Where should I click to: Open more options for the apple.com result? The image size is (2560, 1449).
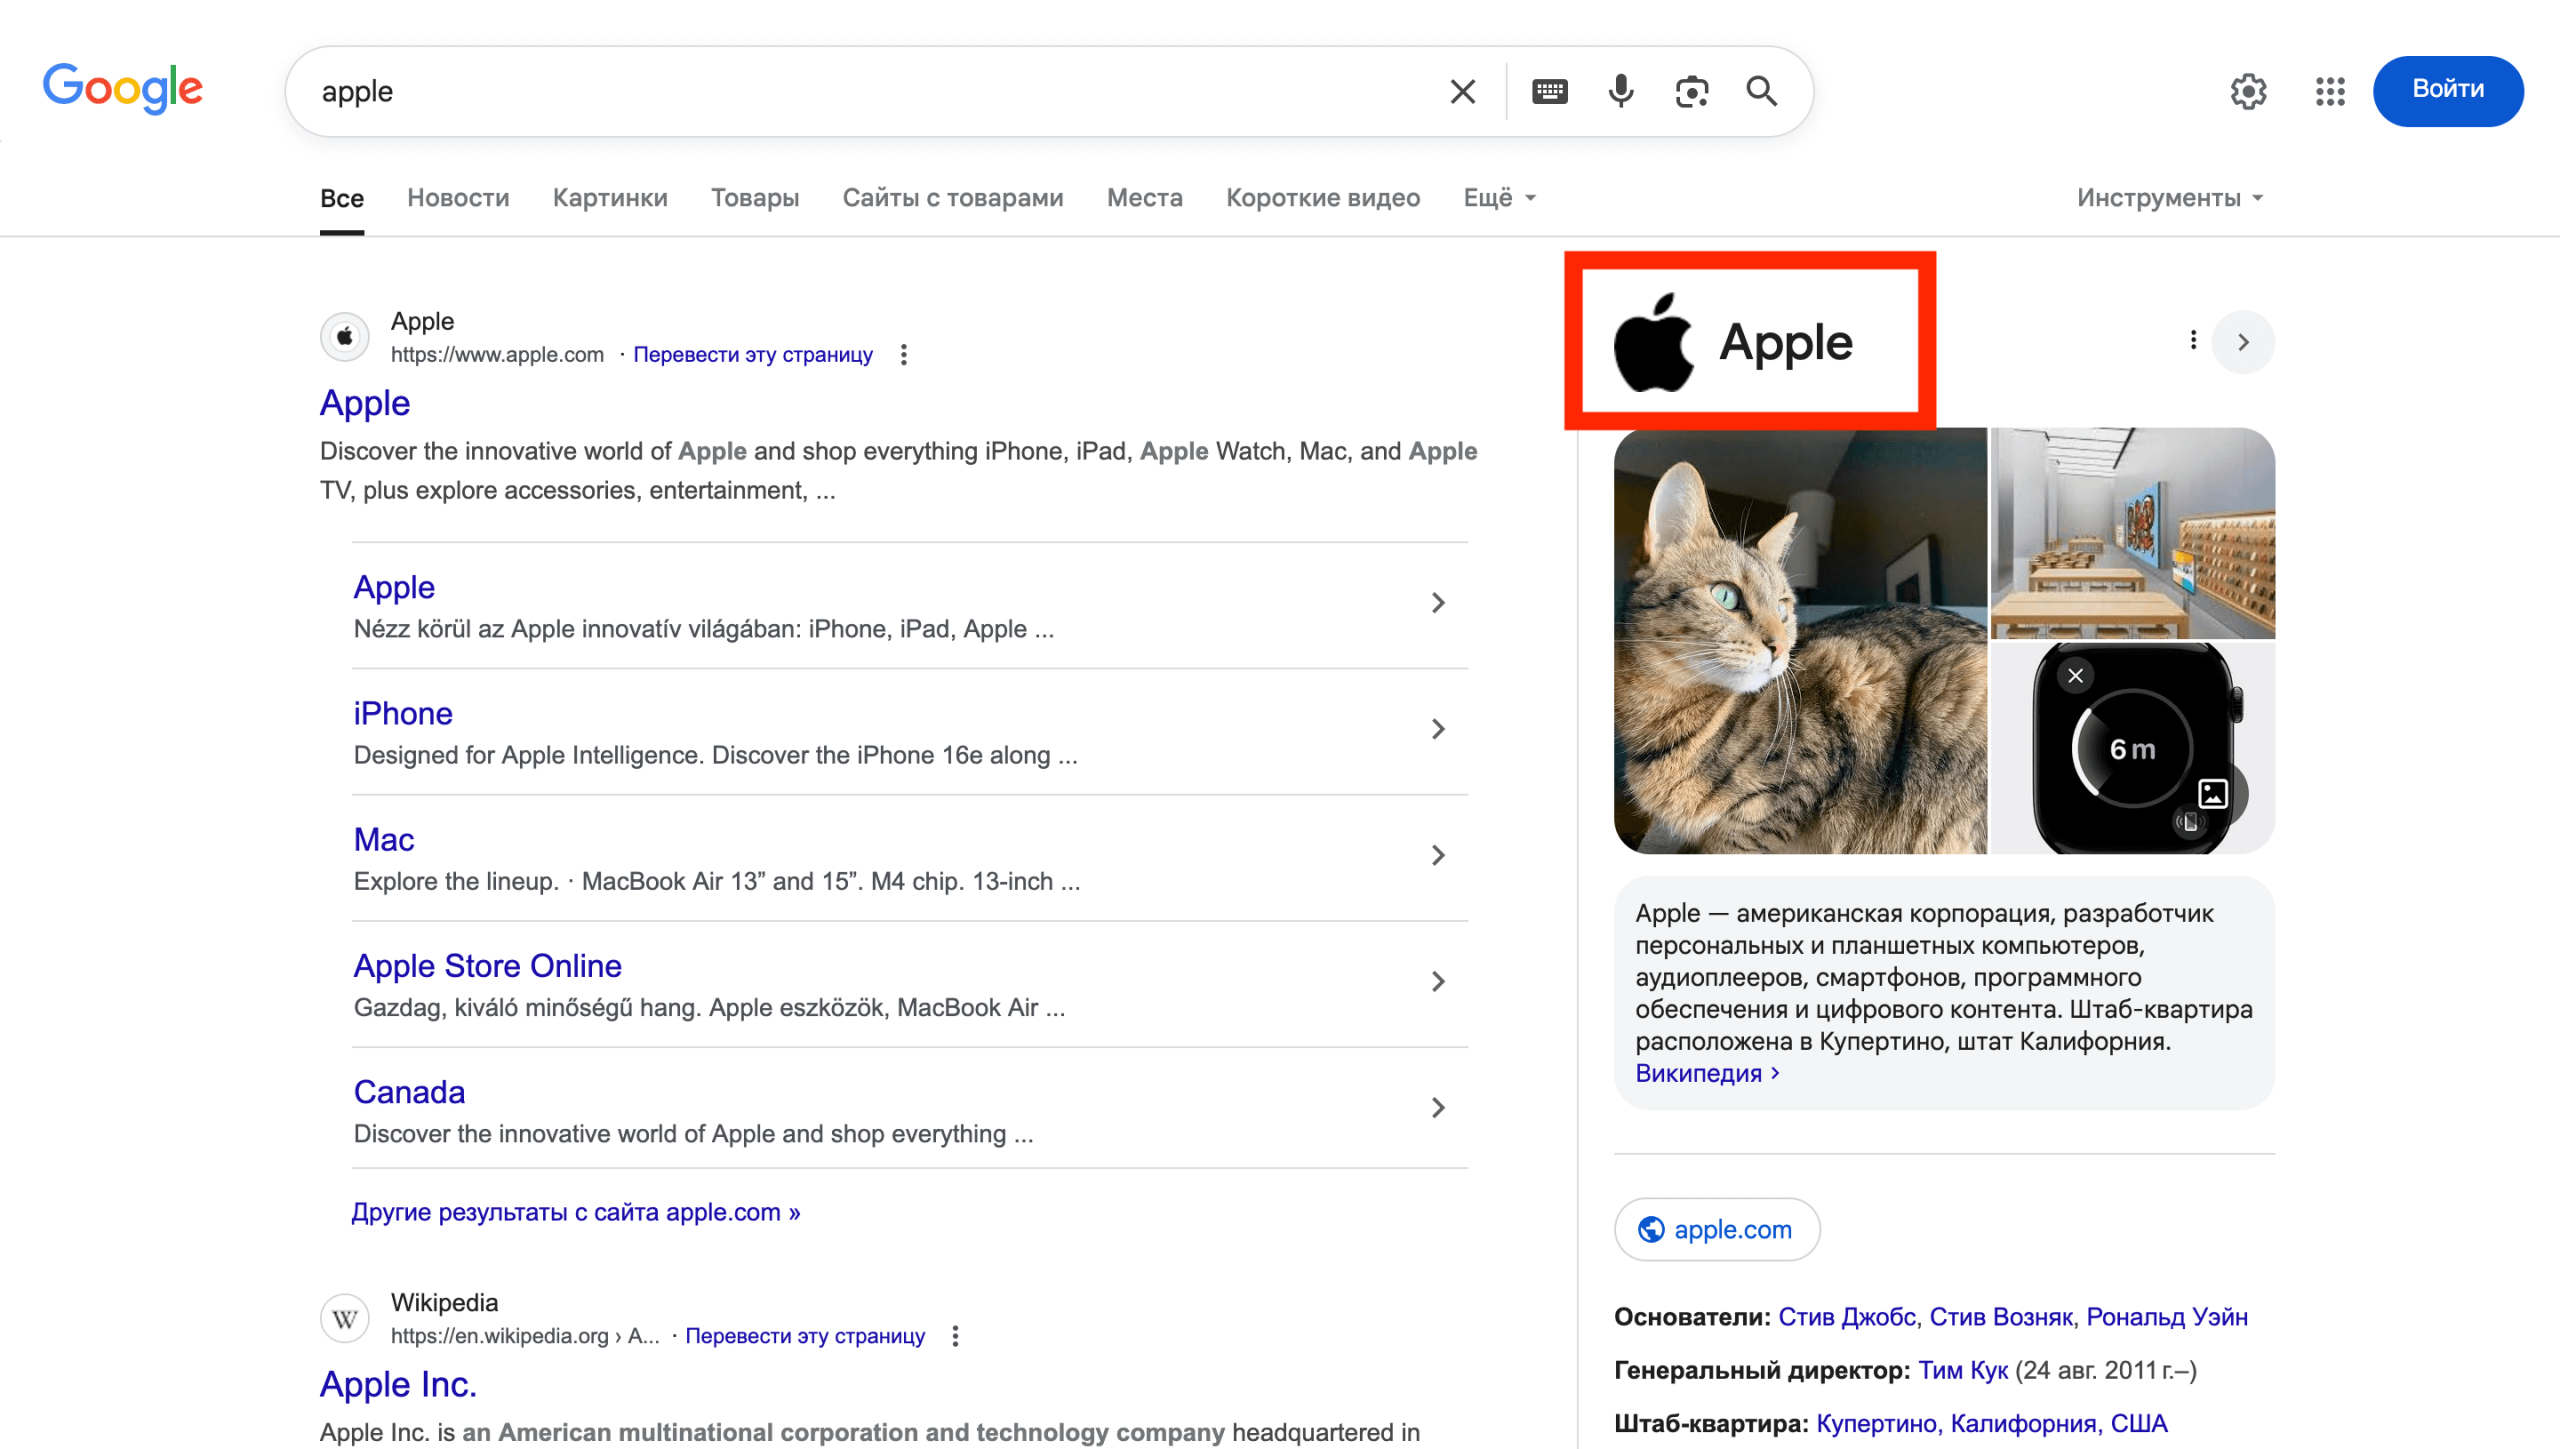[904, 355]
